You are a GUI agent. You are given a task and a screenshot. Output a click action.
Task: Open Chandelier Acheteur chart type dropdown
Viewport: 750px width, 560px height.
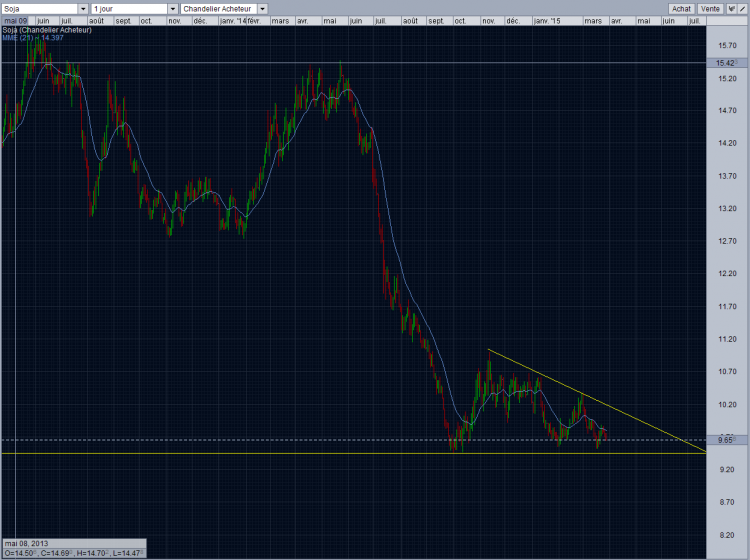click(263, 9)
